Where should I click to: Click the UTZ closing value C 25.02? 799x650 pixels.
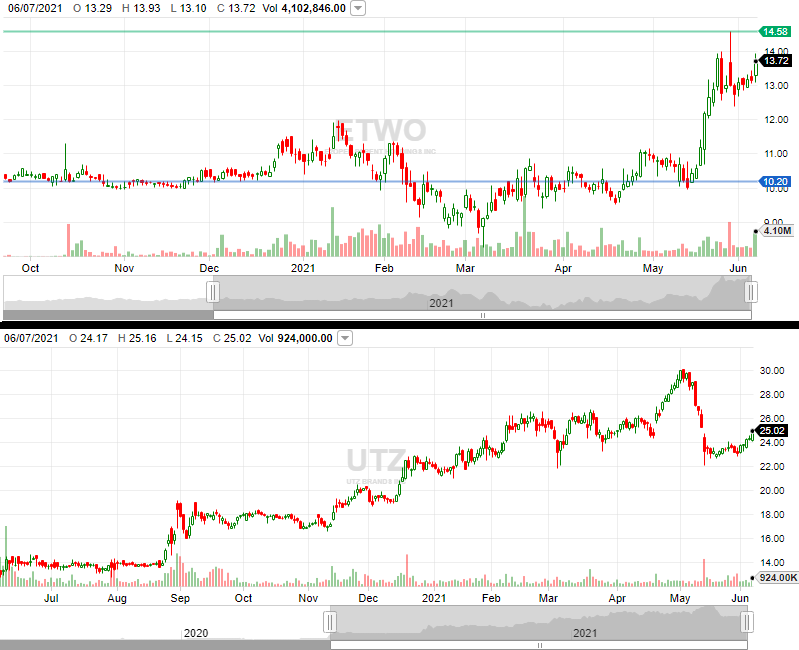pyautogui.click(x=232, y=338)
